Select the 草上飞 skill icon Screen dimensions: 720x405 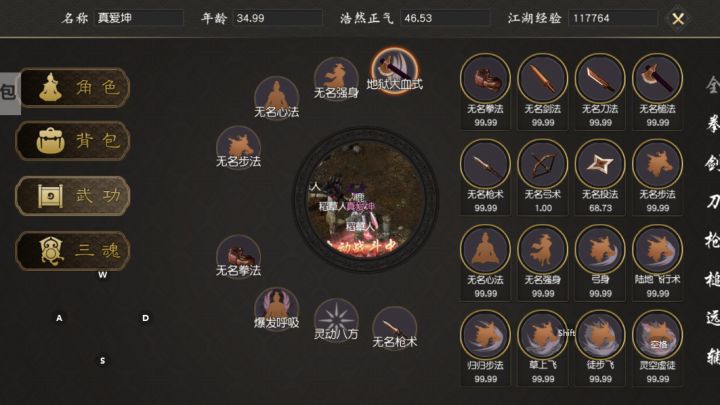(x=543, y=335)
